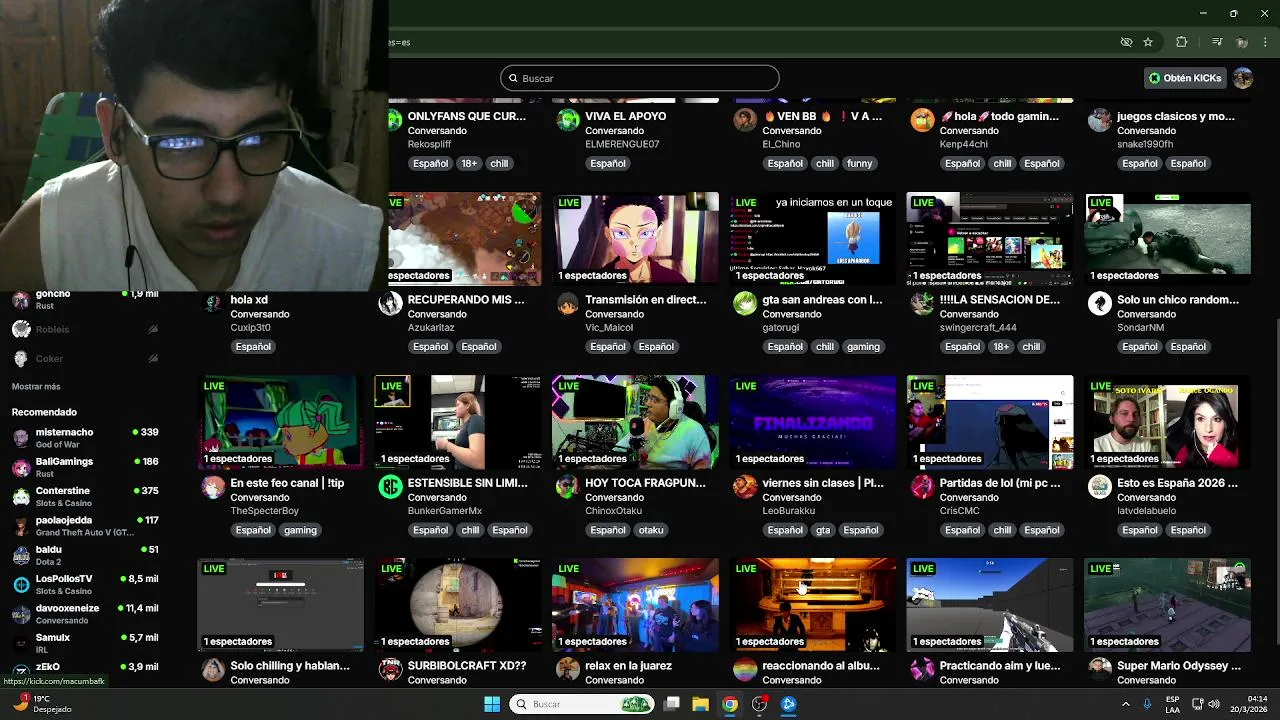This screenshot has width=1280, height=720.
Task: Click the crossed-out eye icon in address bar
Action: click(1126, 42)
